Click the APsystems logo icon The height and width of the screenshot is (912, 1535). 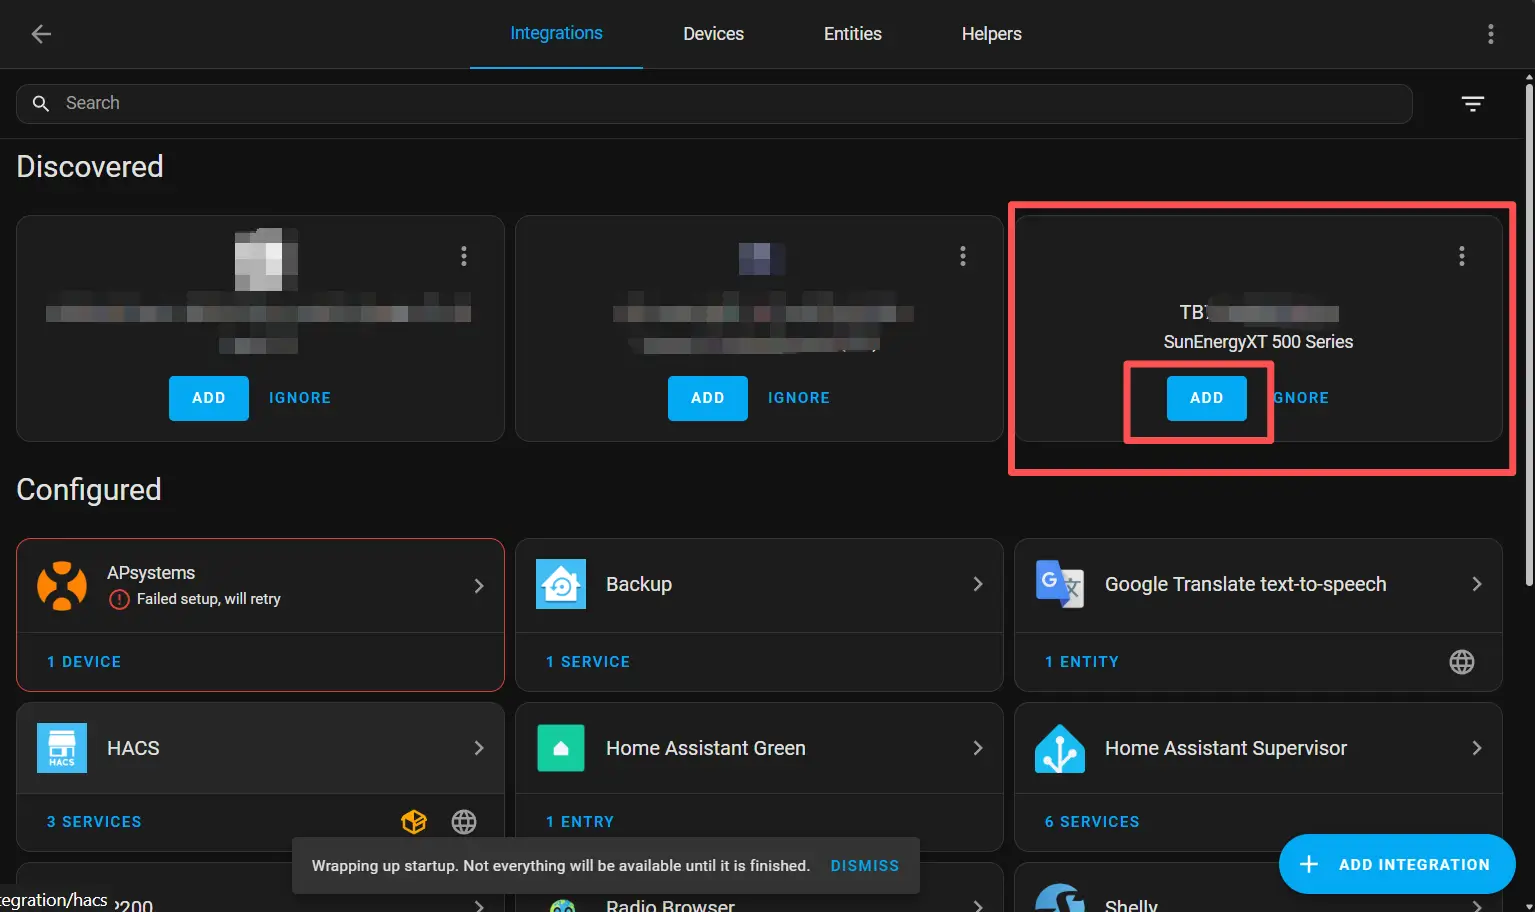62,585
